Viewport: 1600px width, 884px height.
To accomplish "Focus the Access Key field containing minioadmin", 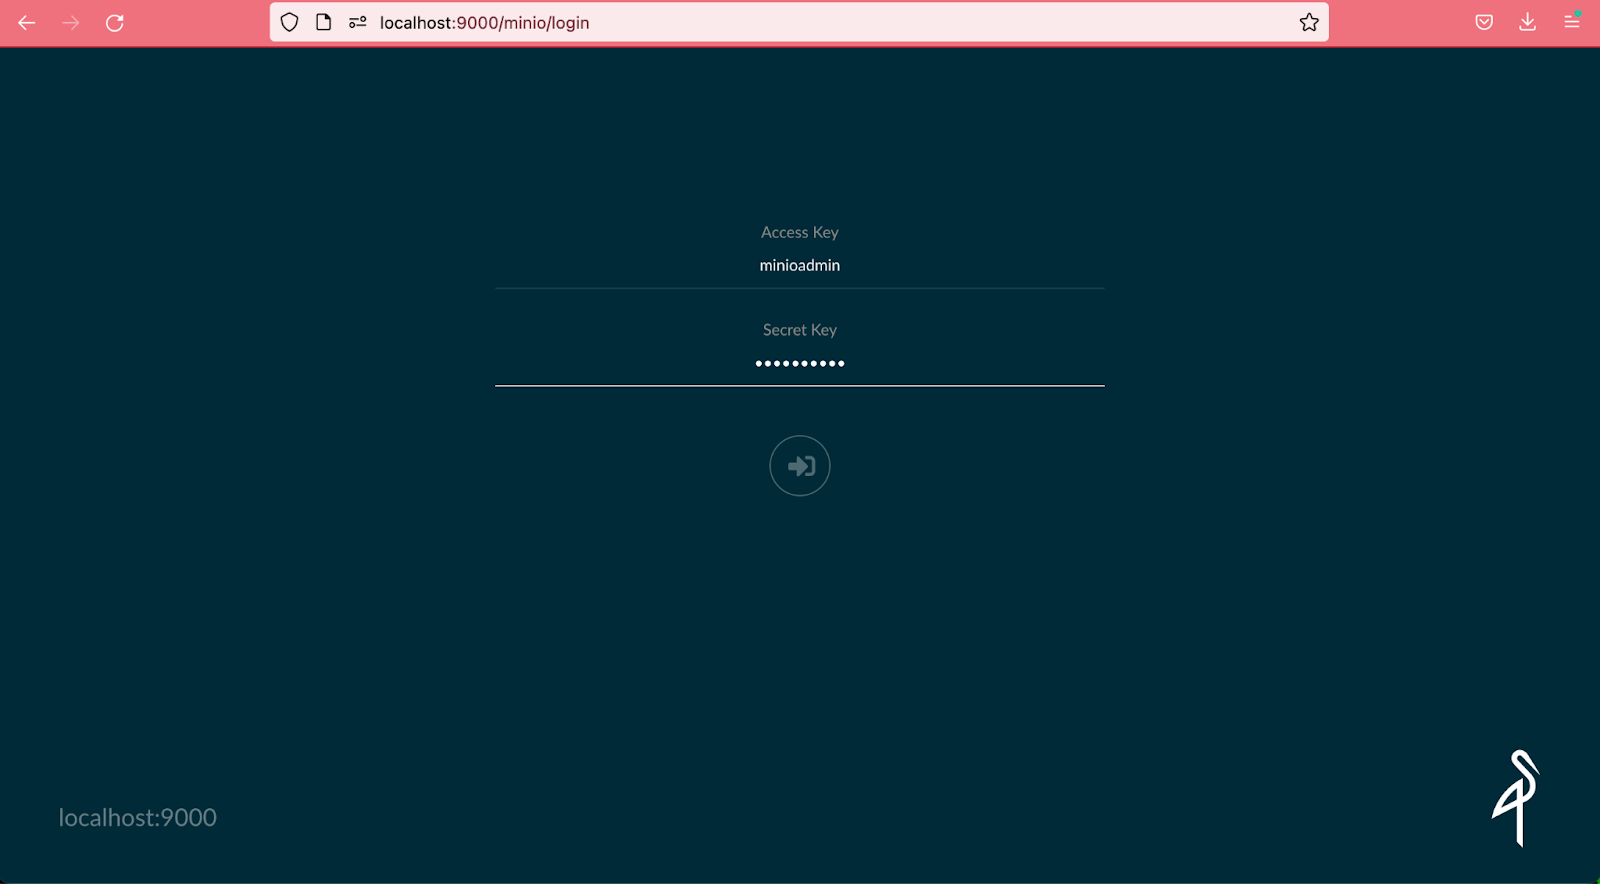I will point(800,266).
